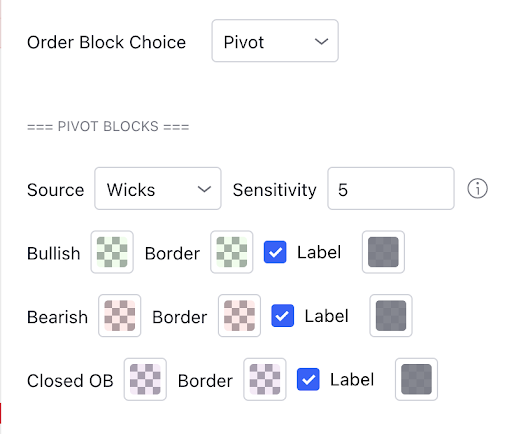Pick the Bullish fill color swatch
The height and width of the screenshot is (434, 512).
point(112,252)
